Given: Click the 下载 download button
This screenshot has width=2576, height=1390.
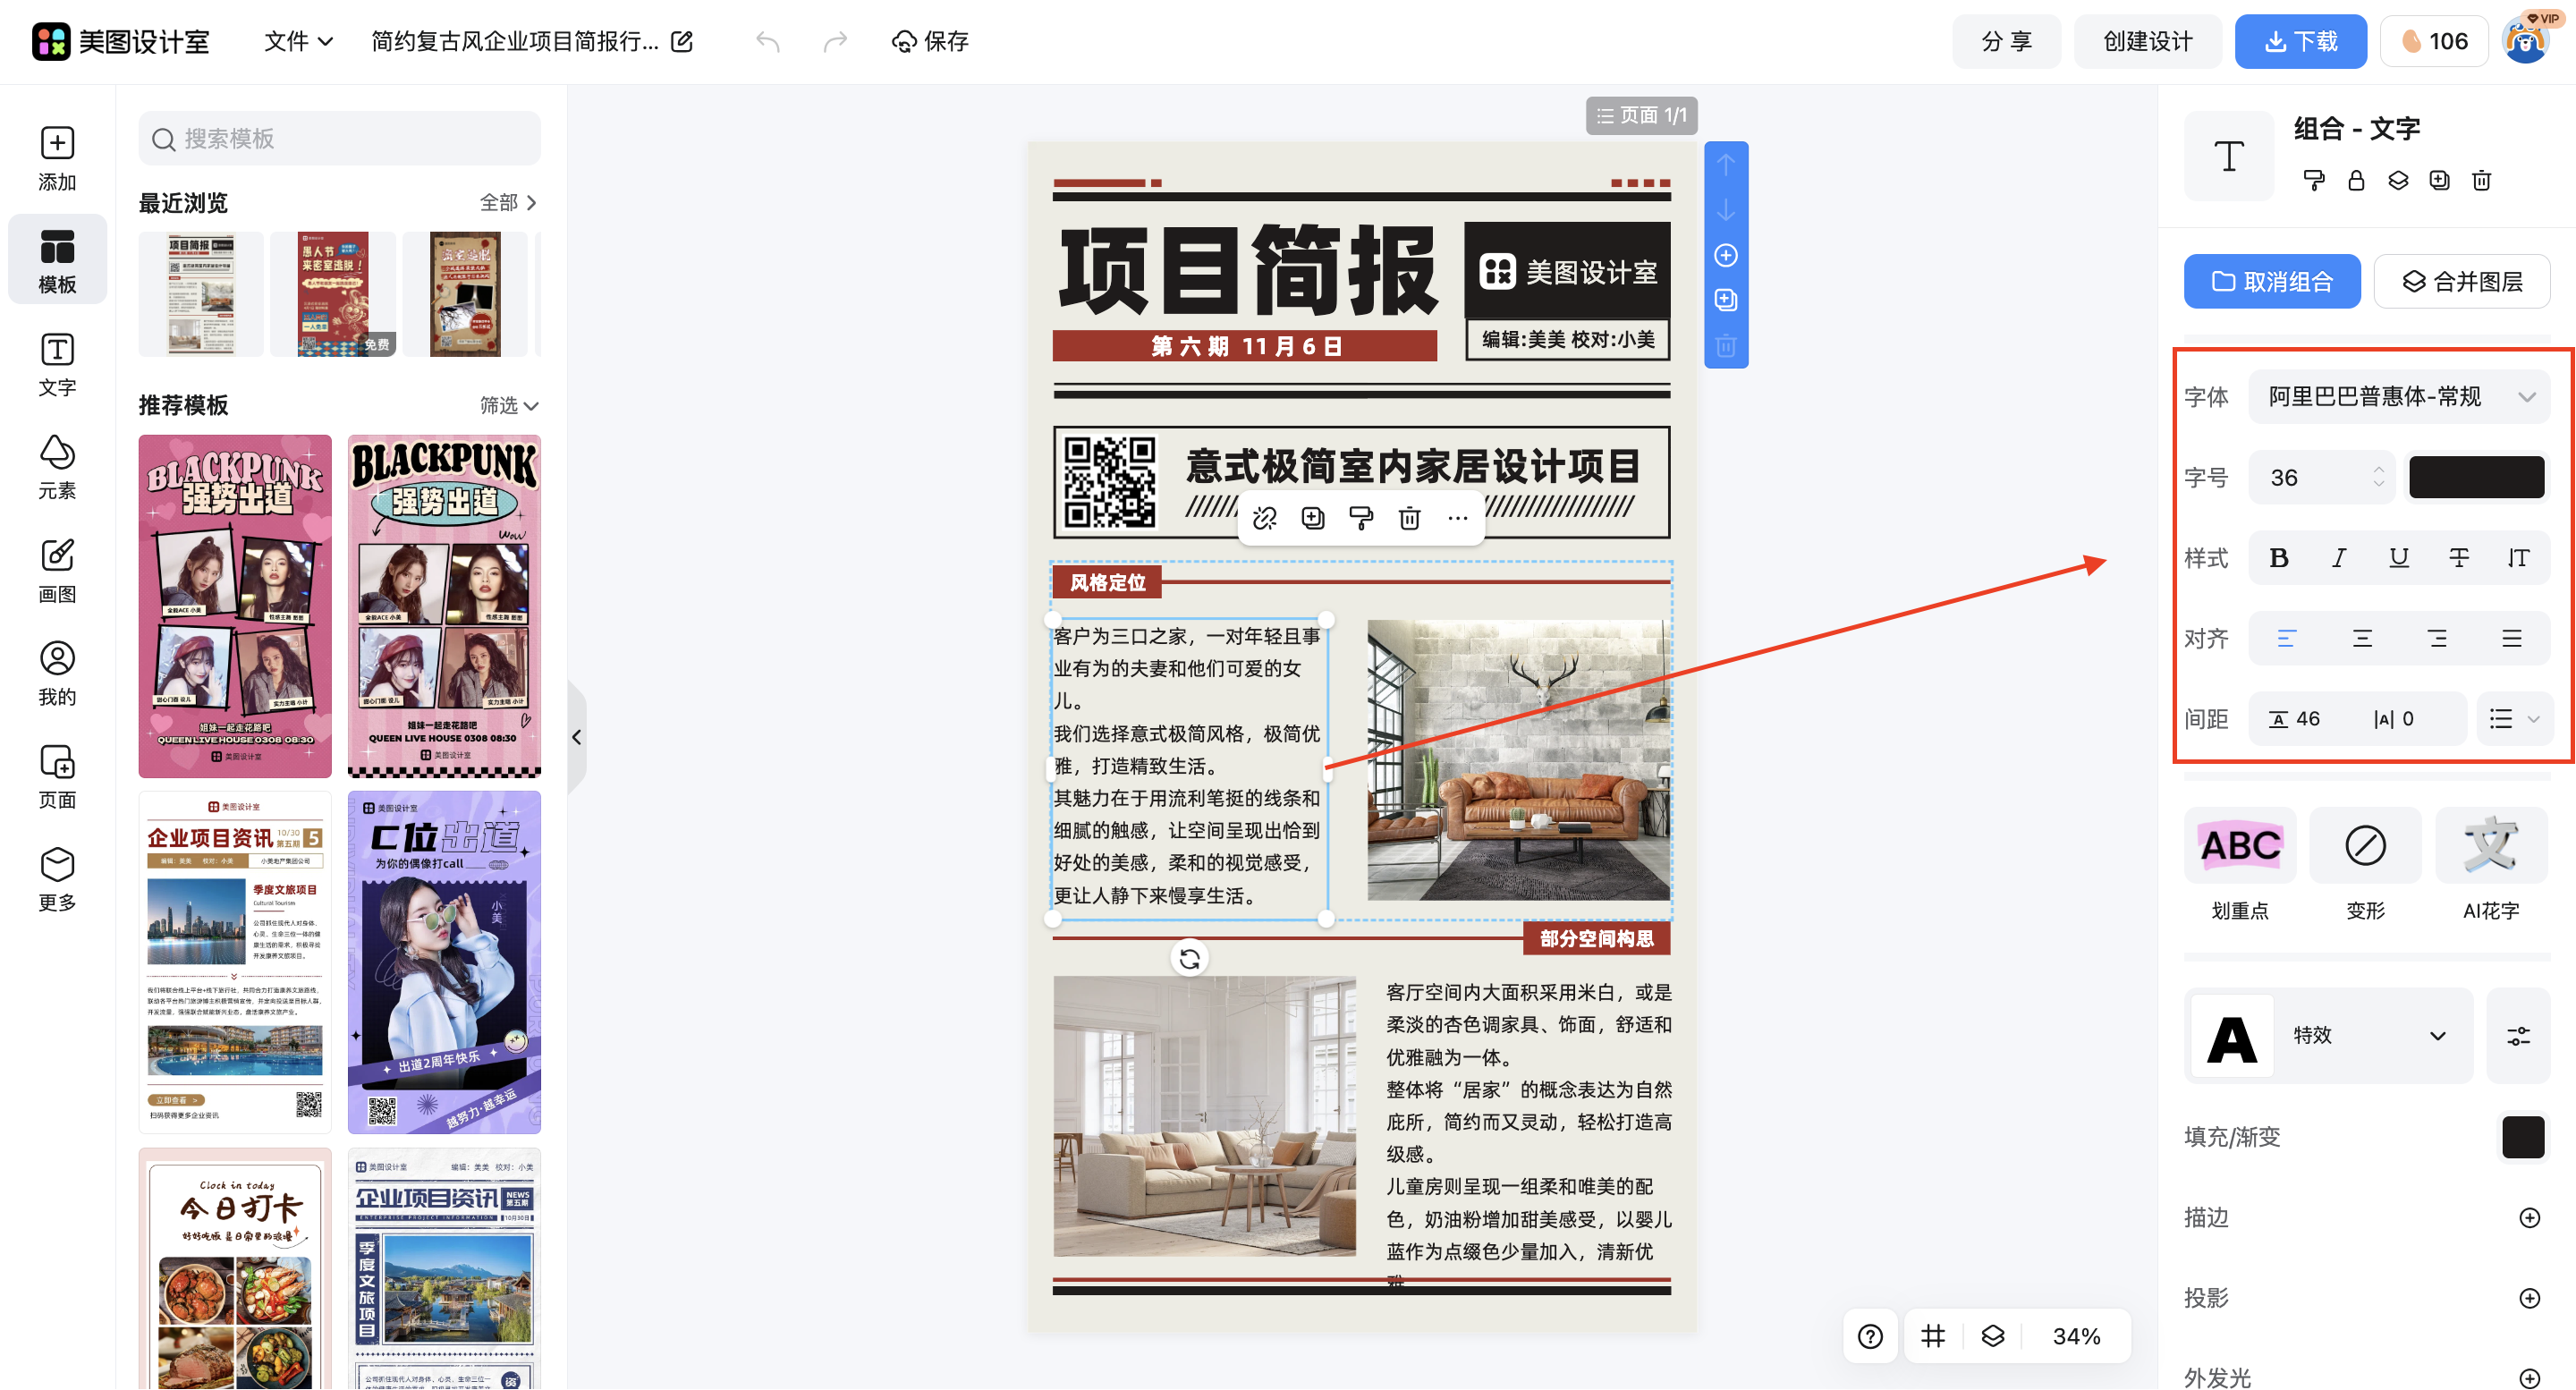Looking at the screenshot, I should coord(2301,41).
